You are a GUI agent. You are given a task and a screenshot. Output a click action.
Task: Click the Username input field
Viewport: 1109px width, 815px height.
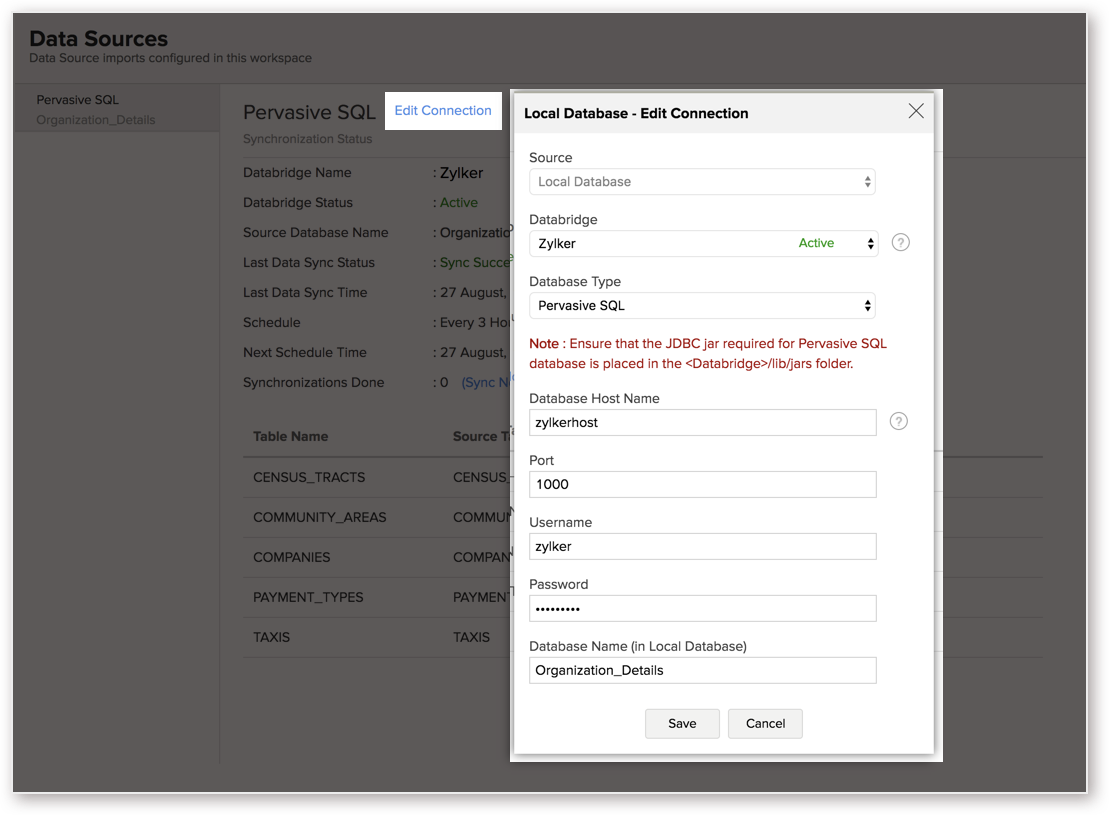[x=702, y=546]
